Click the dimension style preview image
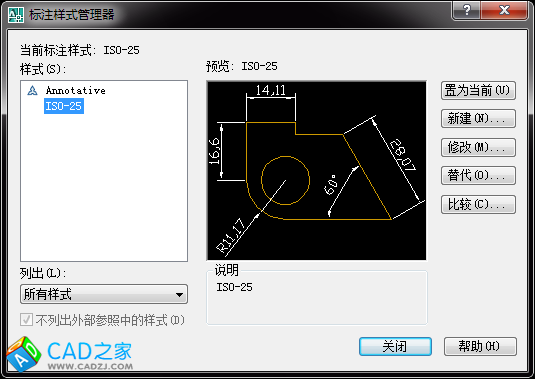 tap(316, 171)
